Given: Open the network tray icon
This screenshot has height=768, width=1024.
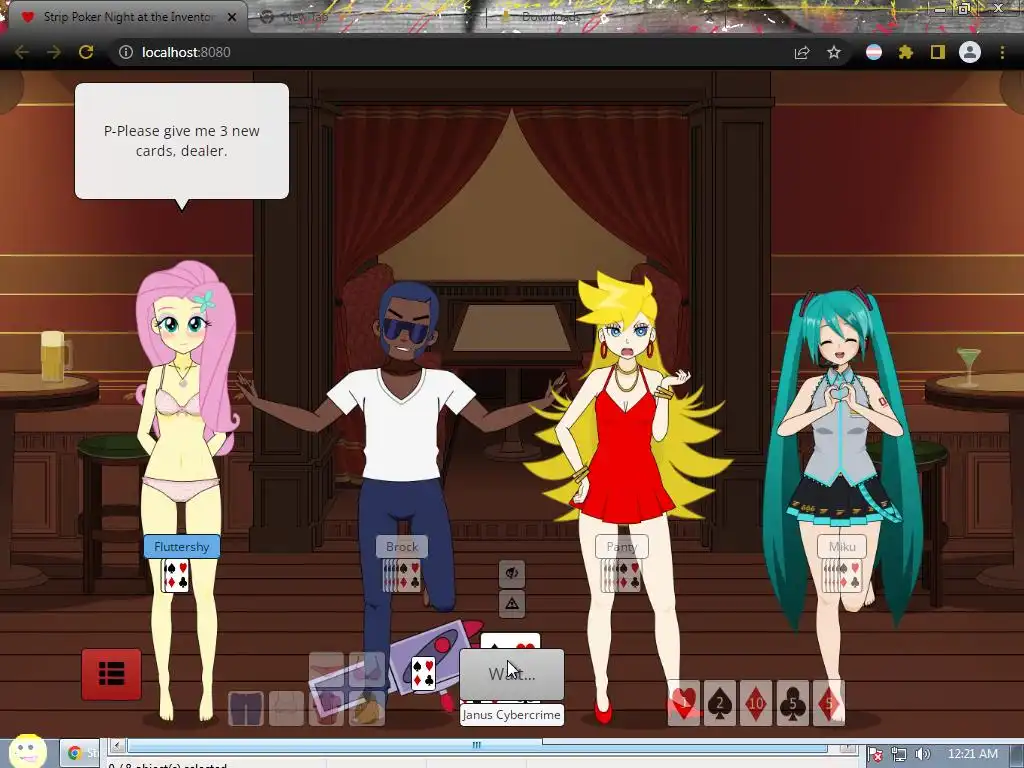Looking at the screenshot, I should (899, 754).
